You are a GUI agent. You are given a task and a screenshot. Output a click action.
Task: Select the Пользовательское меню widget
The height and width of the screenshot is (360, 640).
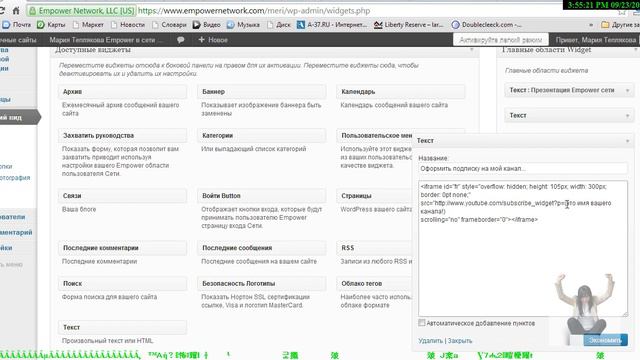pyautogui.click(x=375, y=136)
